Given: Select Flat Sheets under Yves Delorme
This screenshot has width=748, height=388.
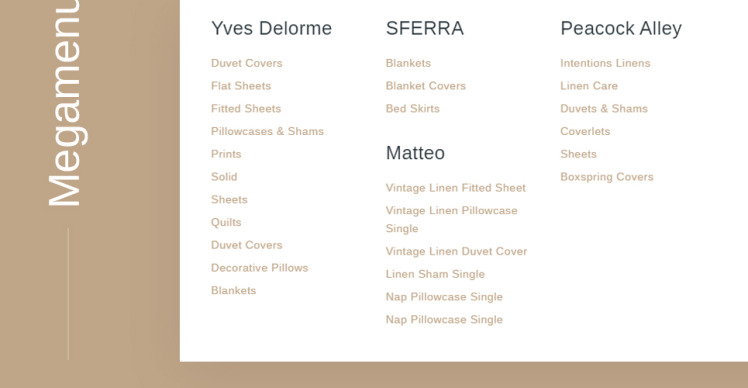Looking at the screenshot, I should [241, 86].
